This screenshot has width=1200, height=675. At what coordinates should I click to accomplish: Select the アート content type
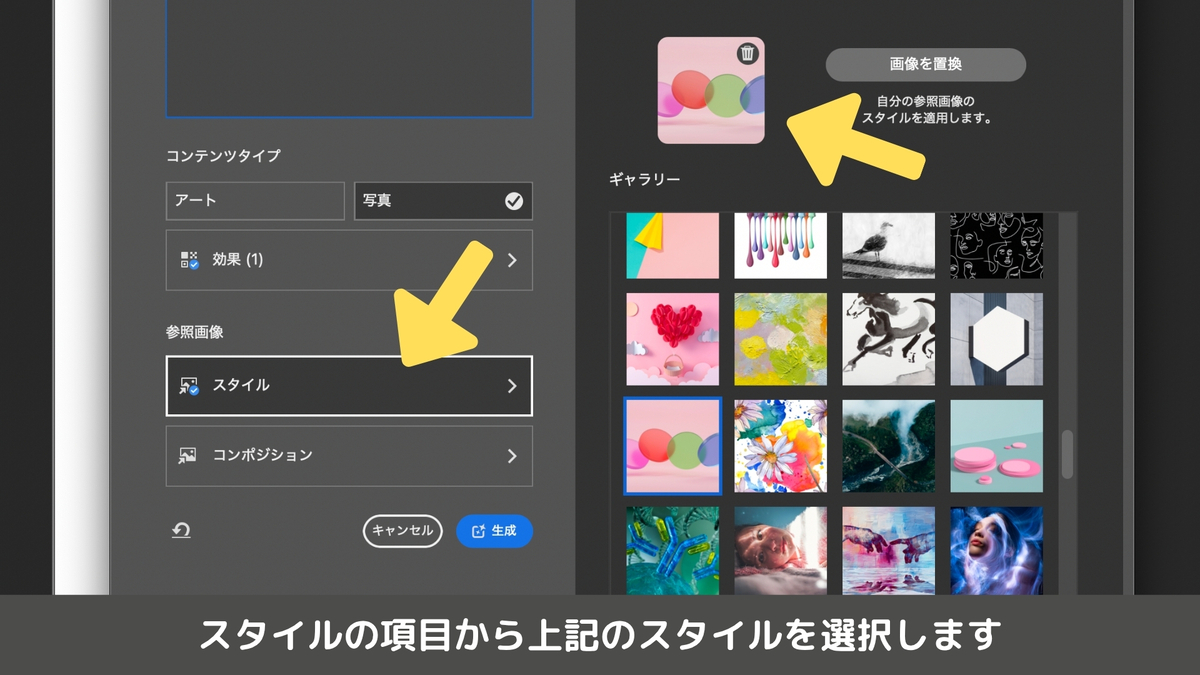tap(255, 201)
